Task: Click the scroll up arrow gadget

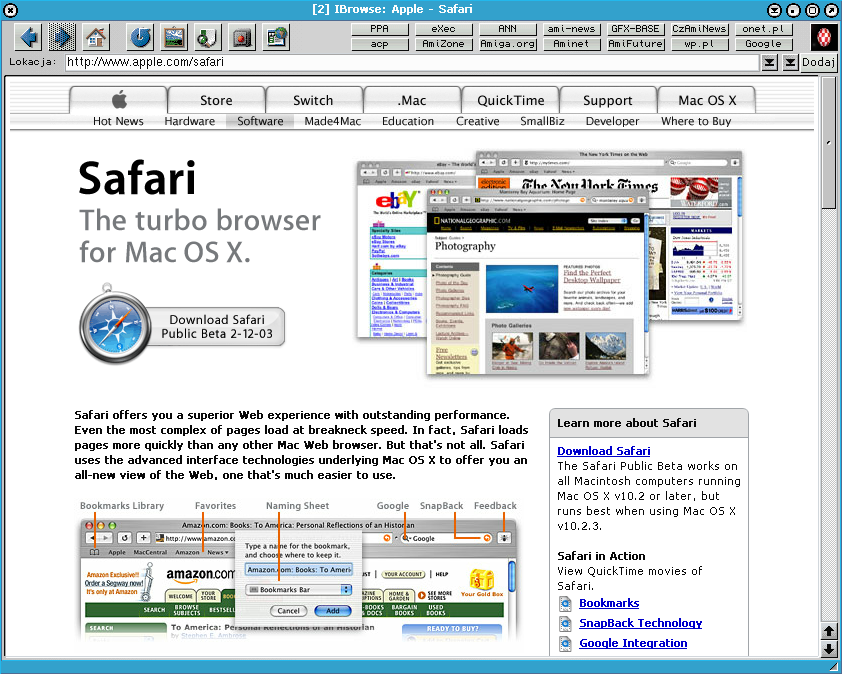Action: tap(829, 631)
